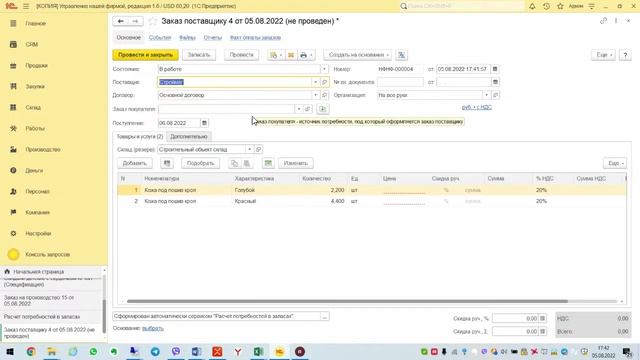Click the Изменить button

coord(296,163)
